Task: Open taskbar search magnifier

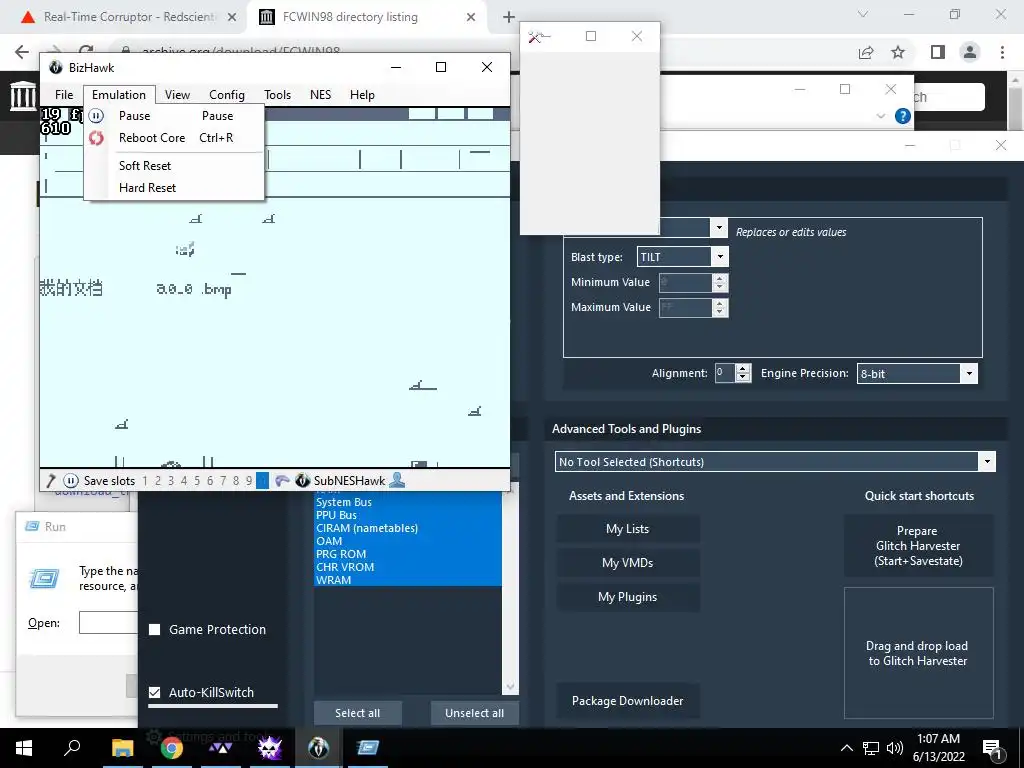Action: 72,747
